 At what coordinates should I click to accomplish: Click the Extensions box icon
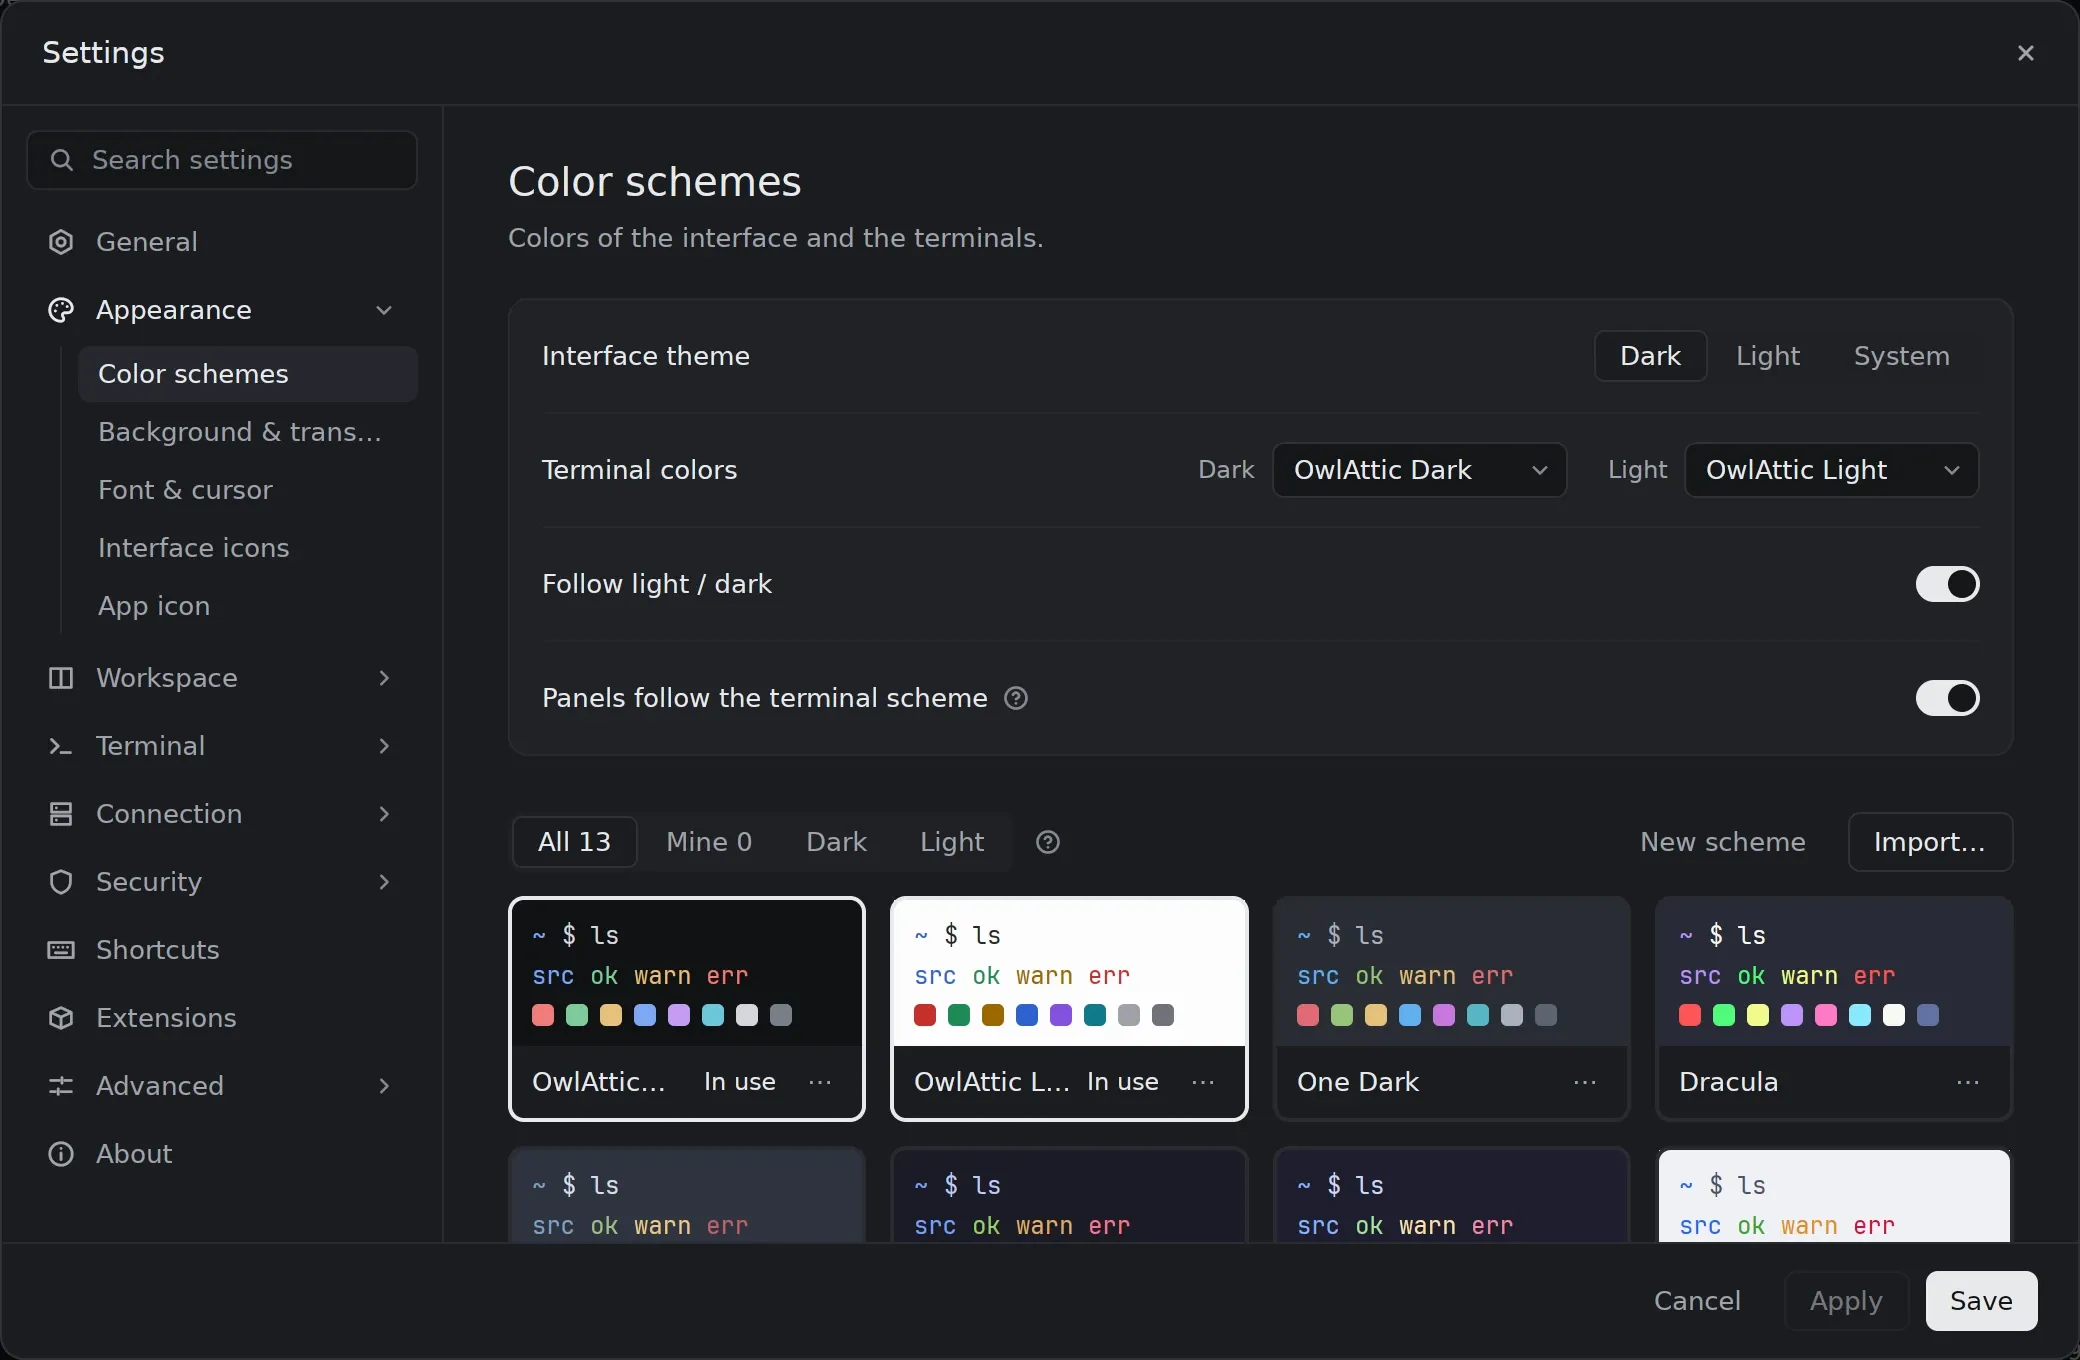click(61, 1018)
